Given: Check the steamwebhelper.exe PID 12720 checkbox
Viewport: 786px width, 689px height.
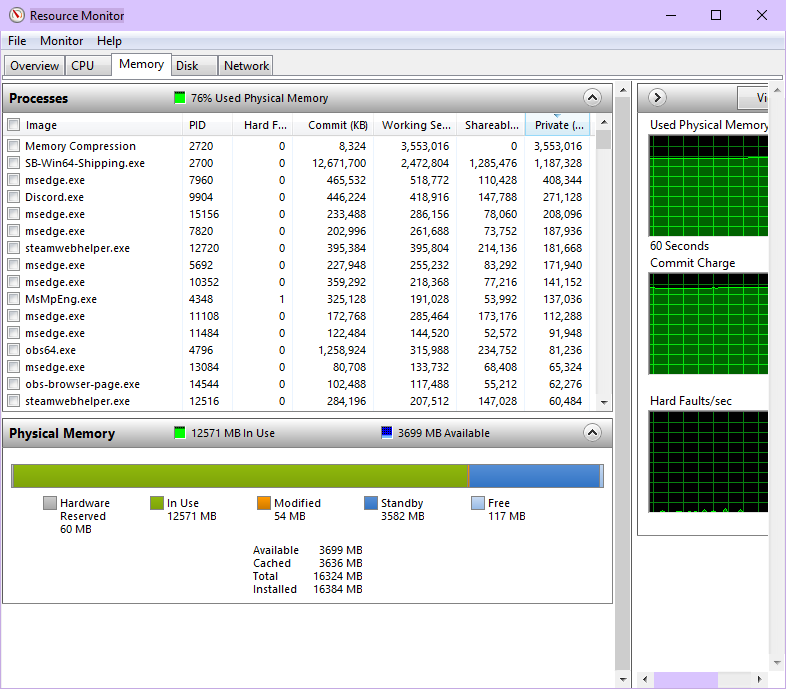Looking at the screenshot, I should tap(14, 248).
